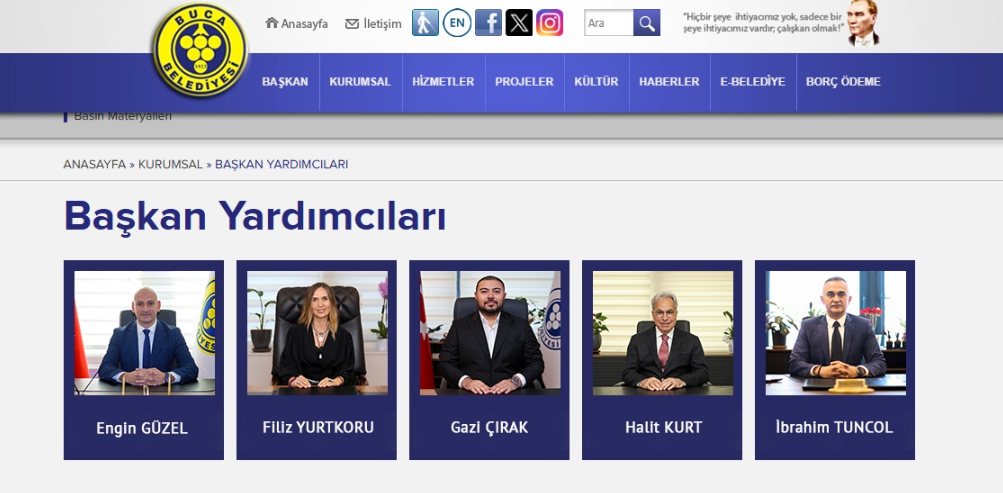
Task: Expand the E-BELEDİYE menu
Action: [x=753, y=82]
